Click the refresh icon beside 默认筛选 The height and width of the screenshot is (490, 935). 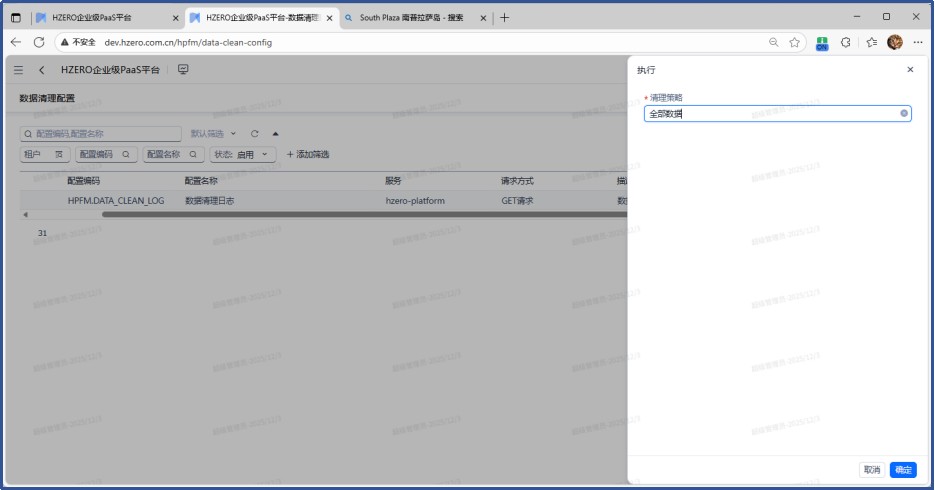click(255, 133)
